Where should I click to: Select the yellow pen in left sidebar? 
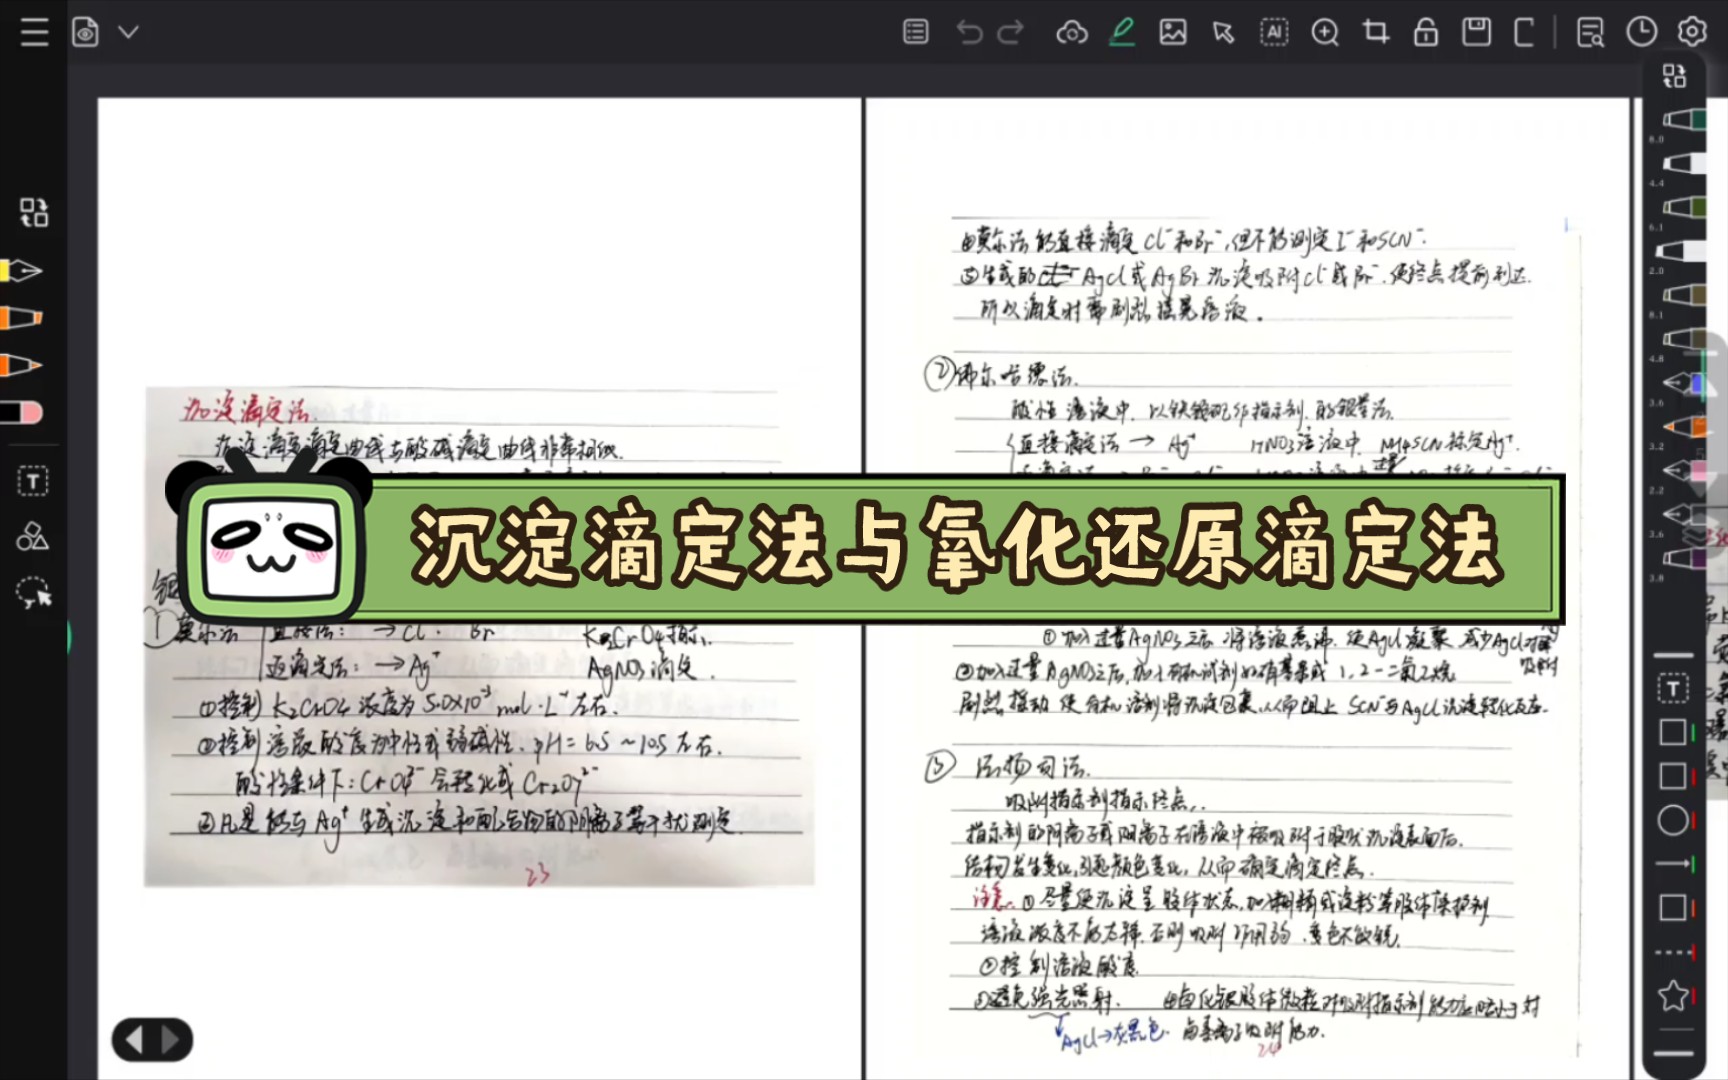(21, 271)
